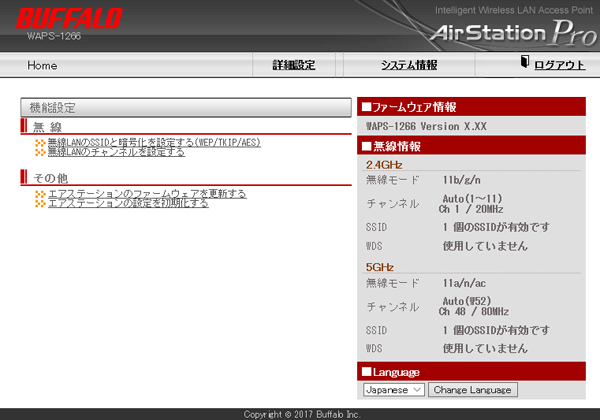Image resolution: width=600 pixels, height=420 pixels.
Task: Click the 機能設定 panel header
Action: [x=185, y=107]
